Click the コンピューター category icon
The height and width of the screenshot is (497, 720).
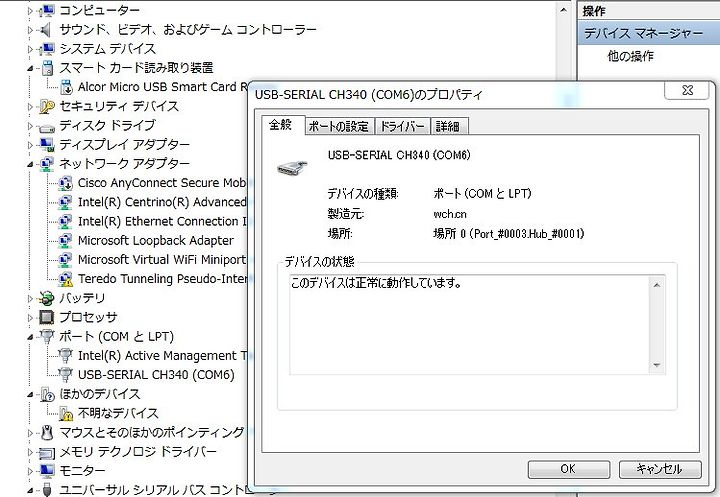click(47, 10)
